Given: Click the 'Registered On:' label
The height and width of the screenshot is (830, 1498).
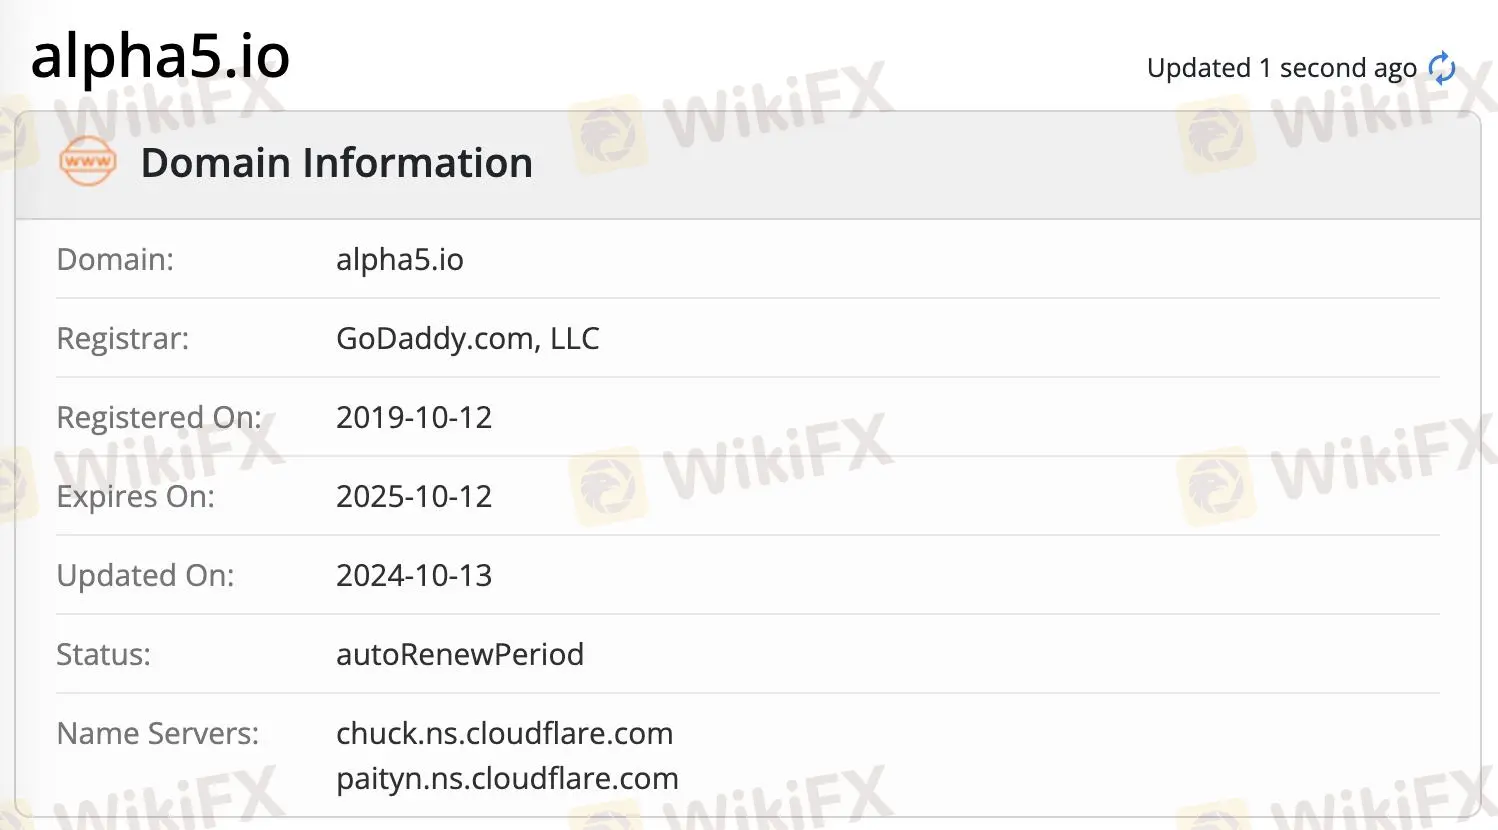Looking at the screenshot, I should point(158,417).
